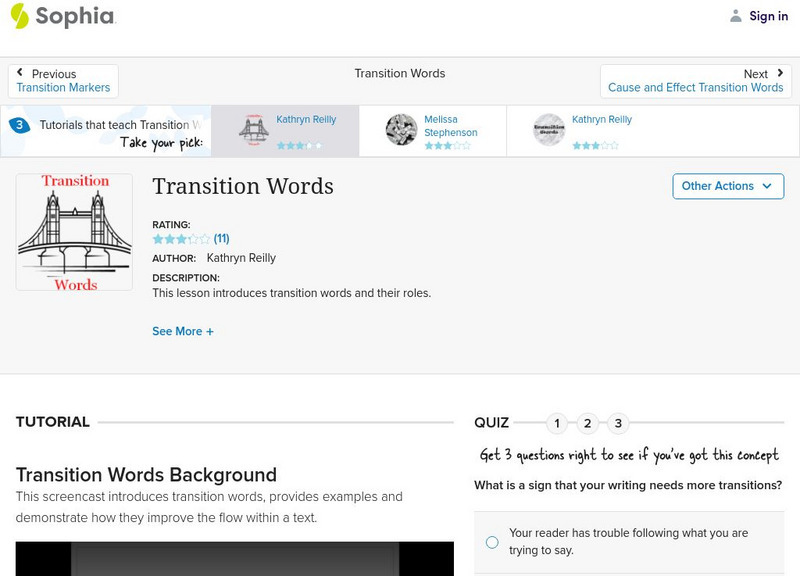Rate the tutorial using the star rating
The height and width of the screenshot is (576, 800).
(178, 239)
